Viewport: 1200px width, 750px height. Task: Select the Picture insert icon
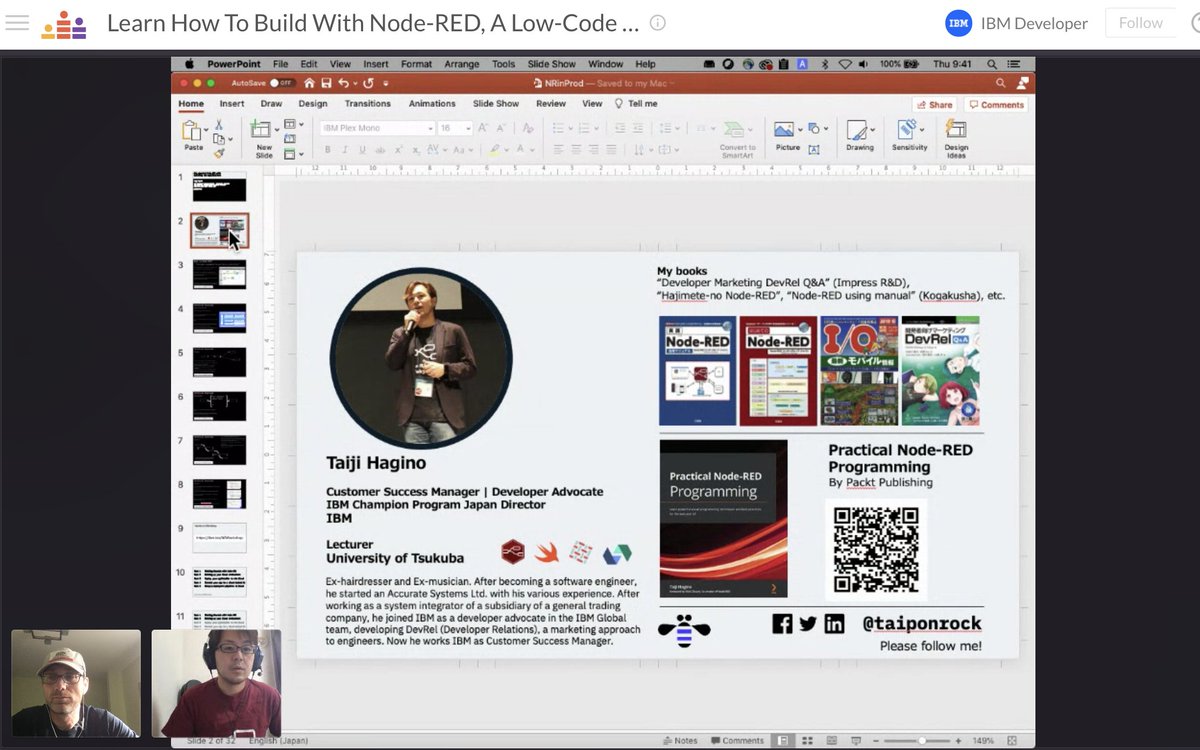[783, 128]
